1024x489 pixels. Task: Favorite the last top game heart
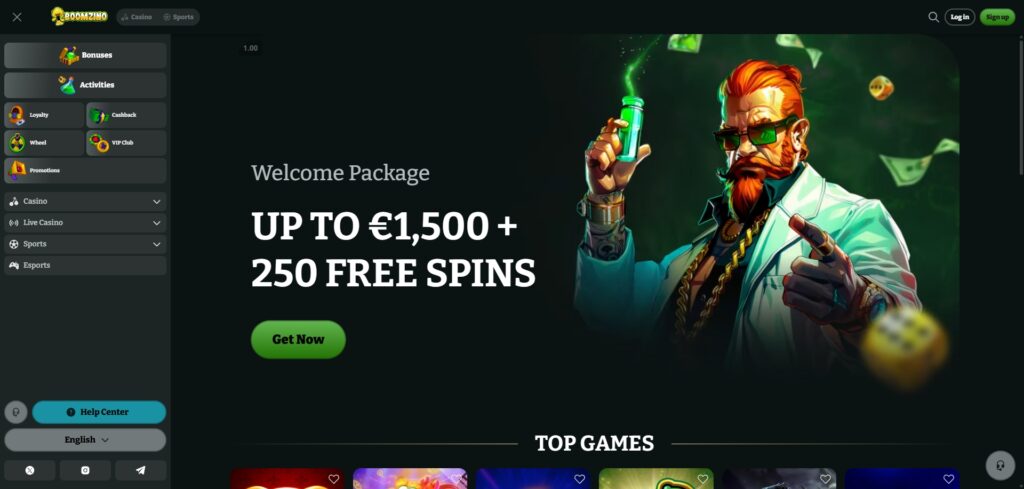pyautogui.click(x=948, y=479)
